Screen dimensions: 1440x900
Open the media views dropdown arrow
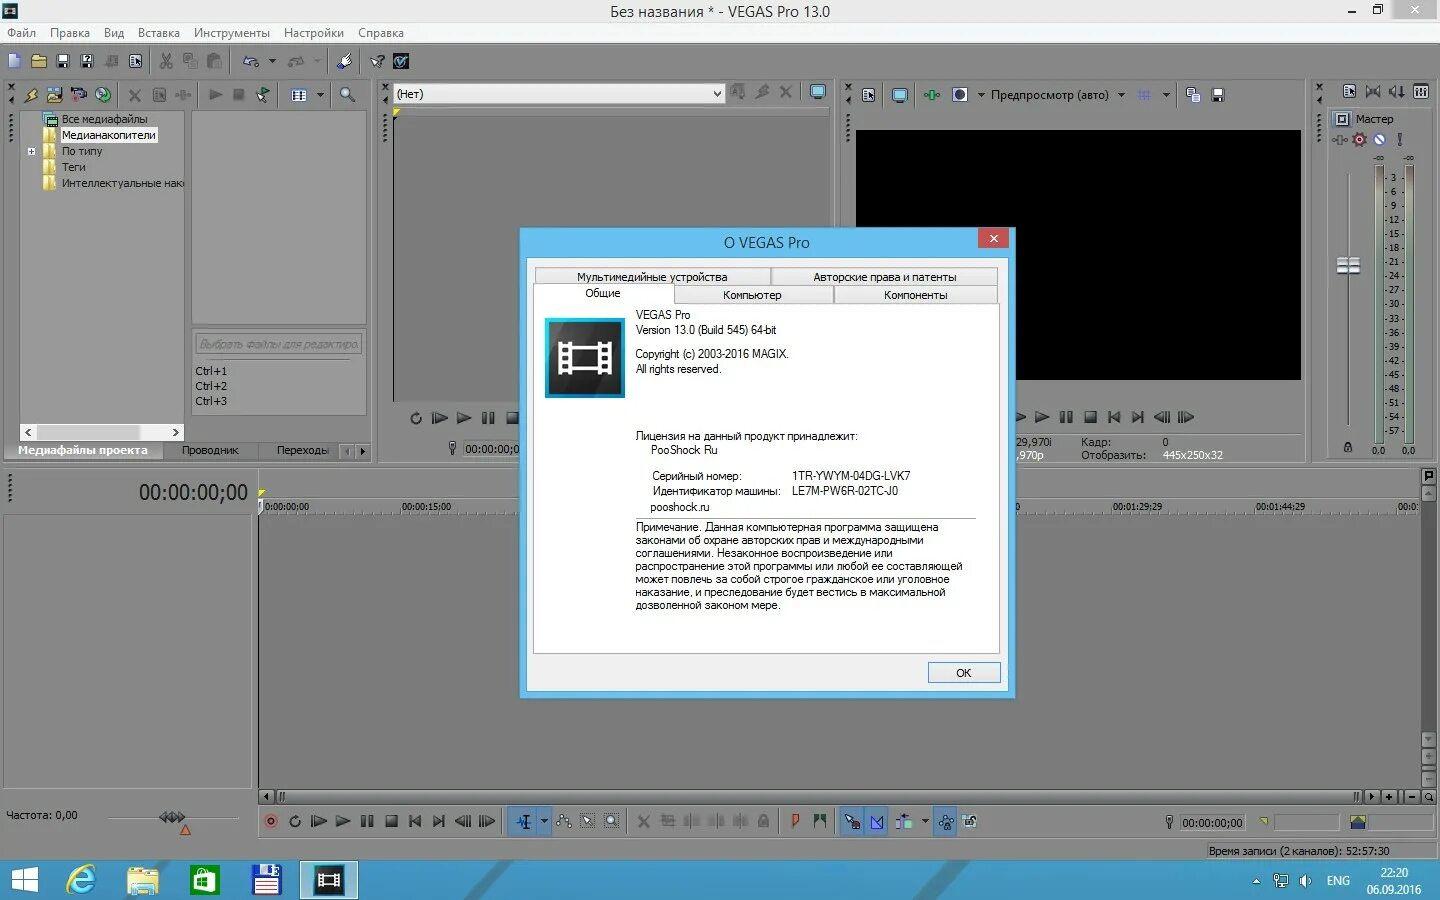(320, 95)
